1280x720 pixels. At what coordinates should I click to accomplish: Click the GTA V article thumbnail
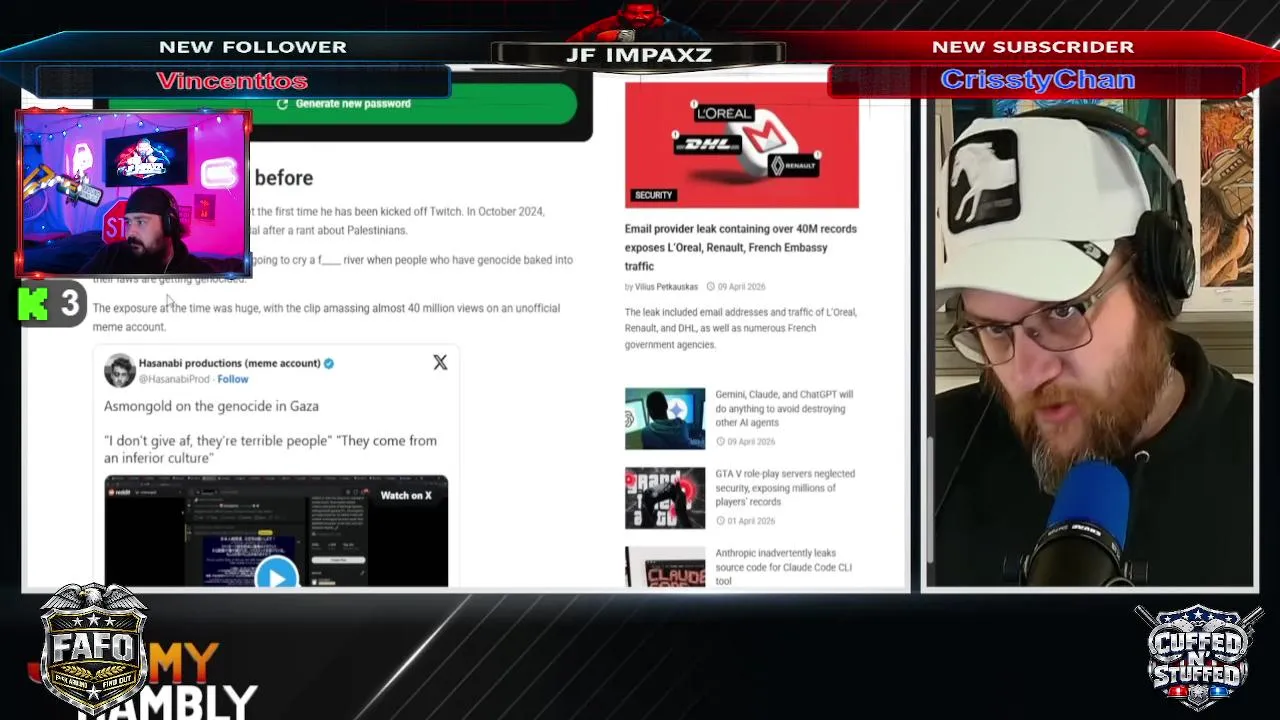(665, 498)
